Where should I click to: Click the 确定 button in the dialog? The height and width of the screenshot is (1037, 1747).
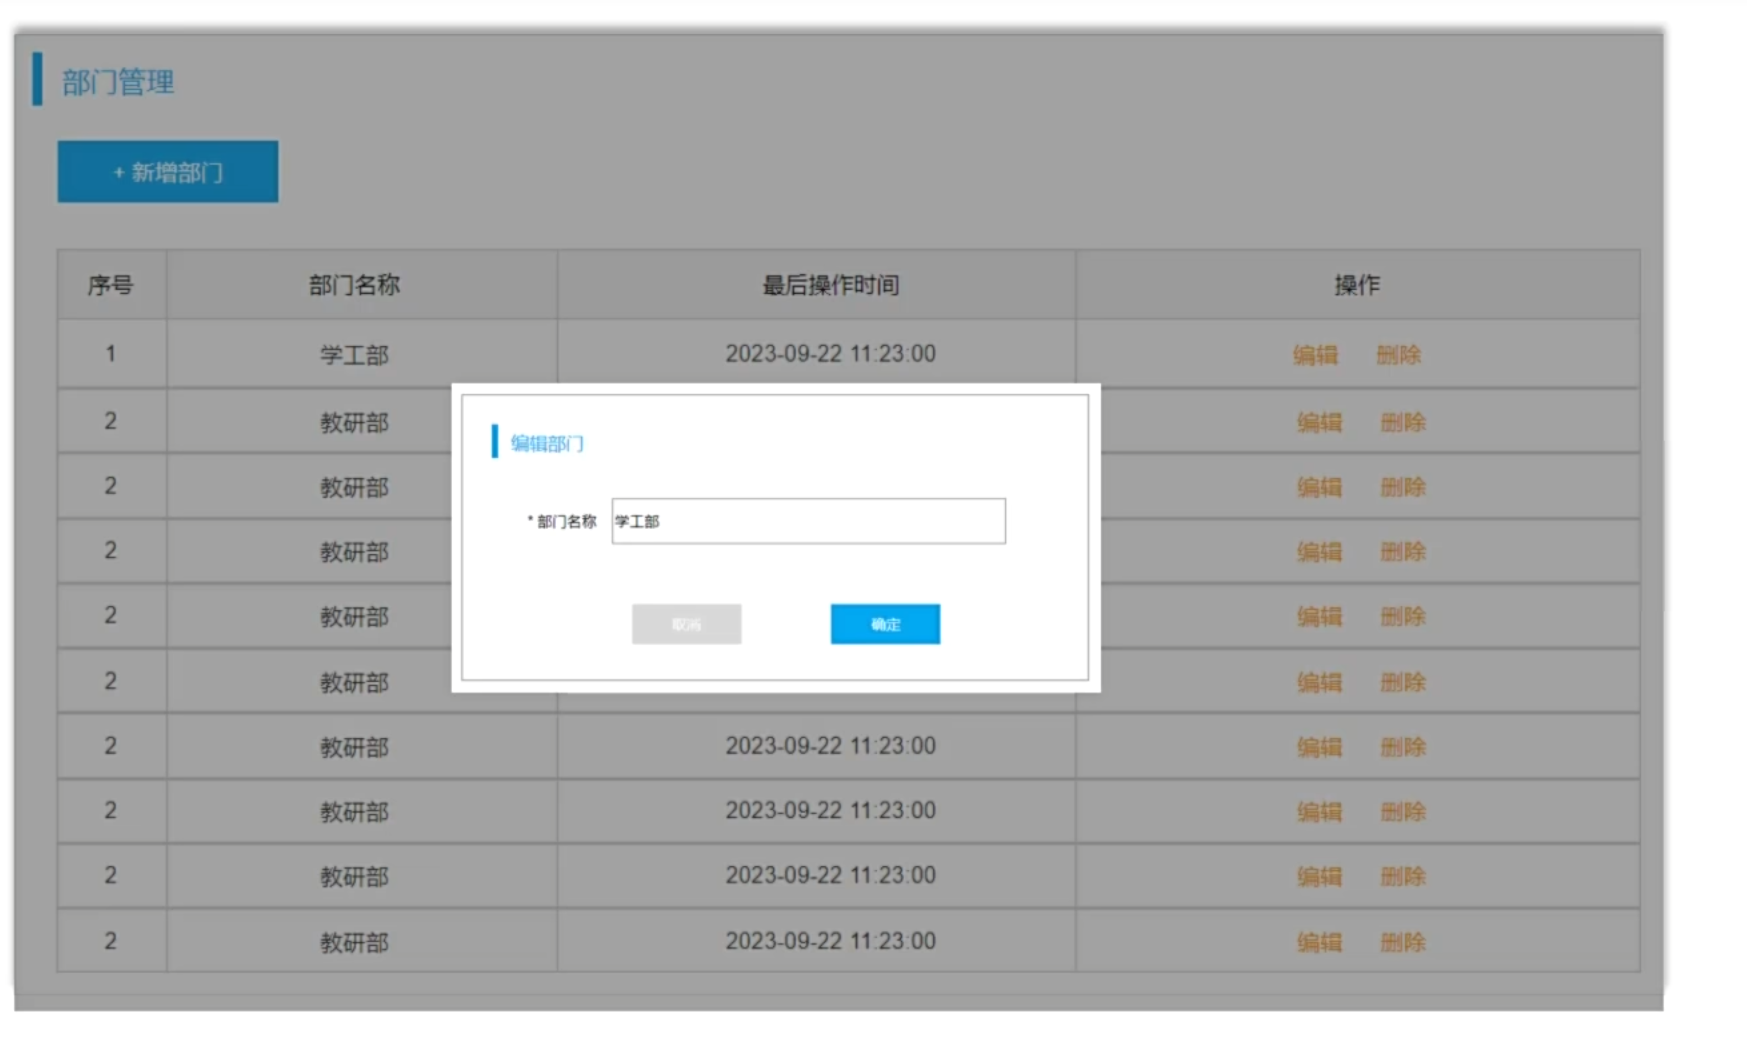pos(884,624)
